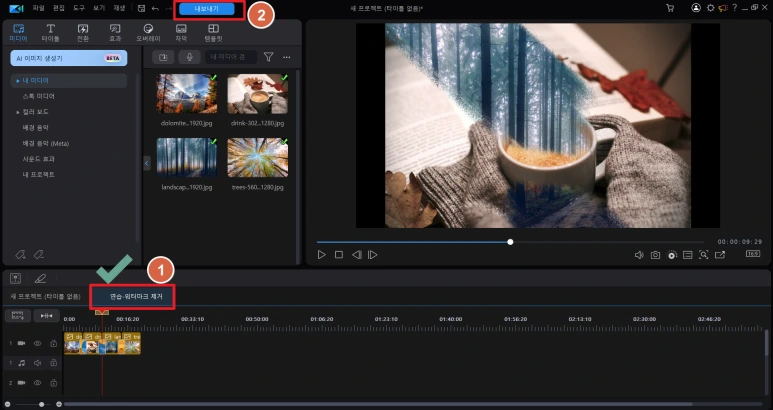
Task: Open the 효과 (Effects) room
Action: tap(115, 33)
